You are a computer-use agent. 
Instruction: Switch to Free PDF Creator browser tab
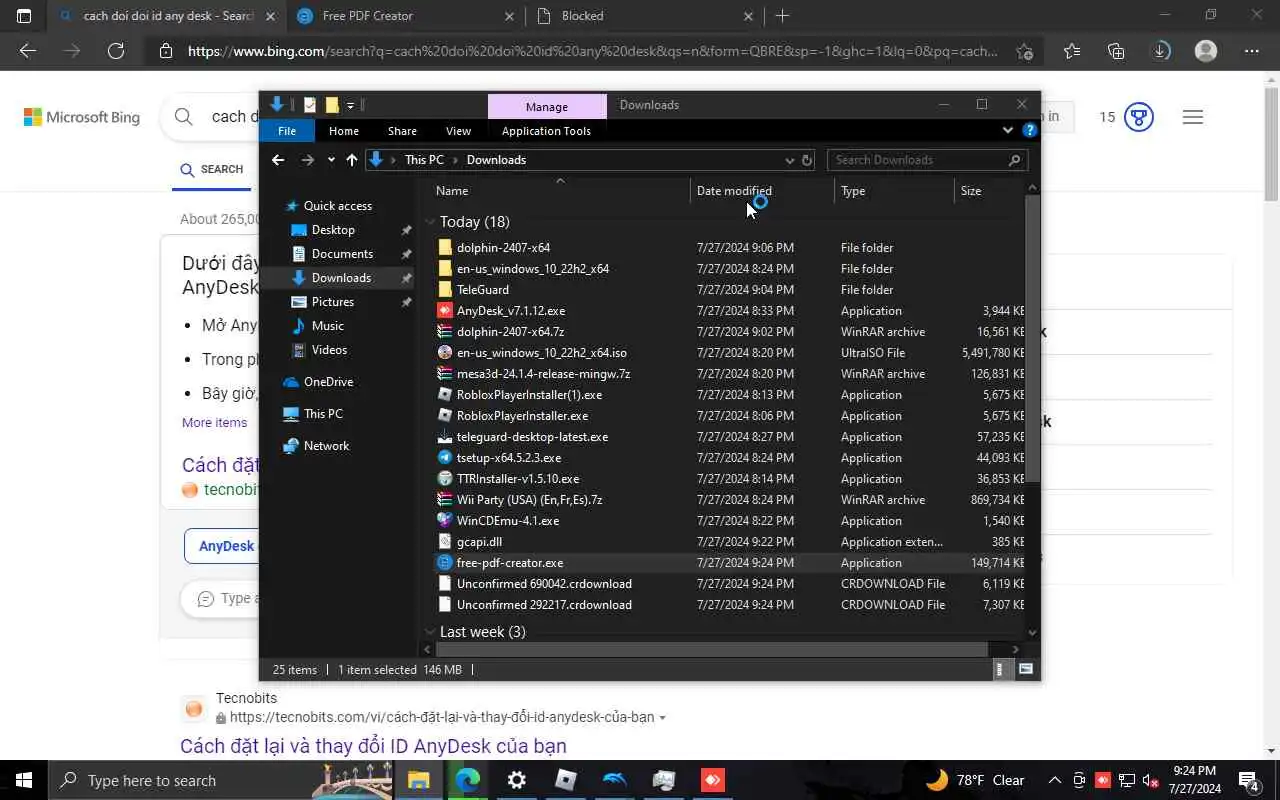point(405,16)
